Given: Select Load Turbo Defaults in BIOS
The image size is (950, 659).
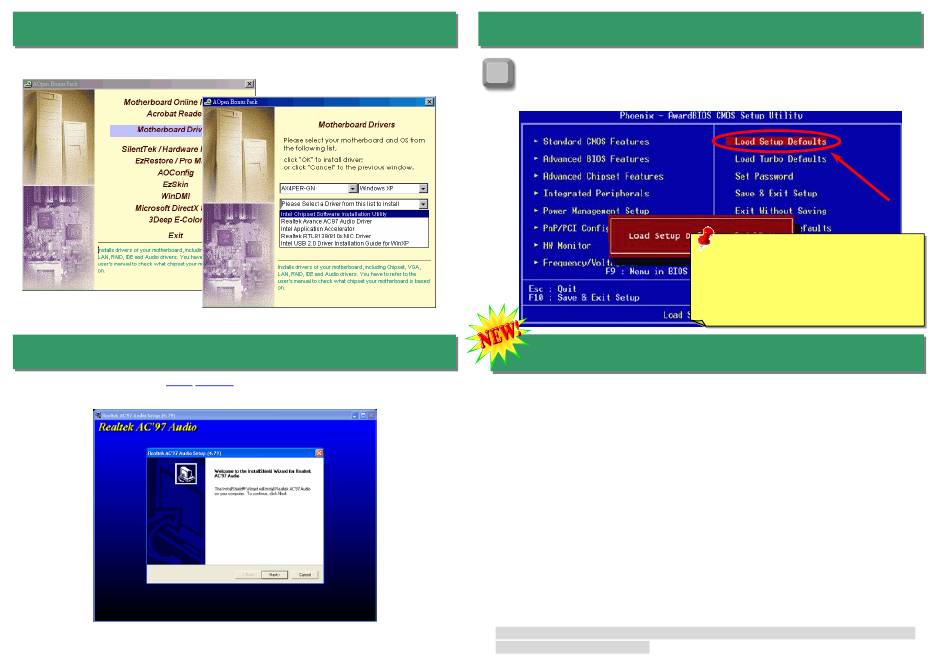Looking at the screenshot, I should [x=780, y=159].
